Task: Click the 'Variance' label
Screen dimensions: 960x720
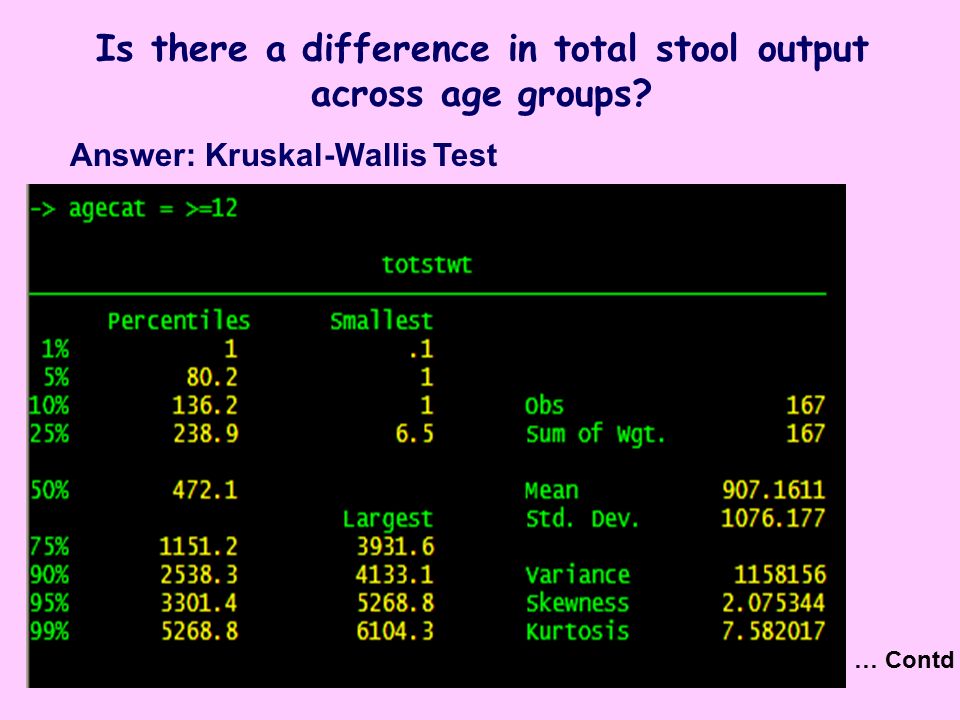Action: pos(577,574)
